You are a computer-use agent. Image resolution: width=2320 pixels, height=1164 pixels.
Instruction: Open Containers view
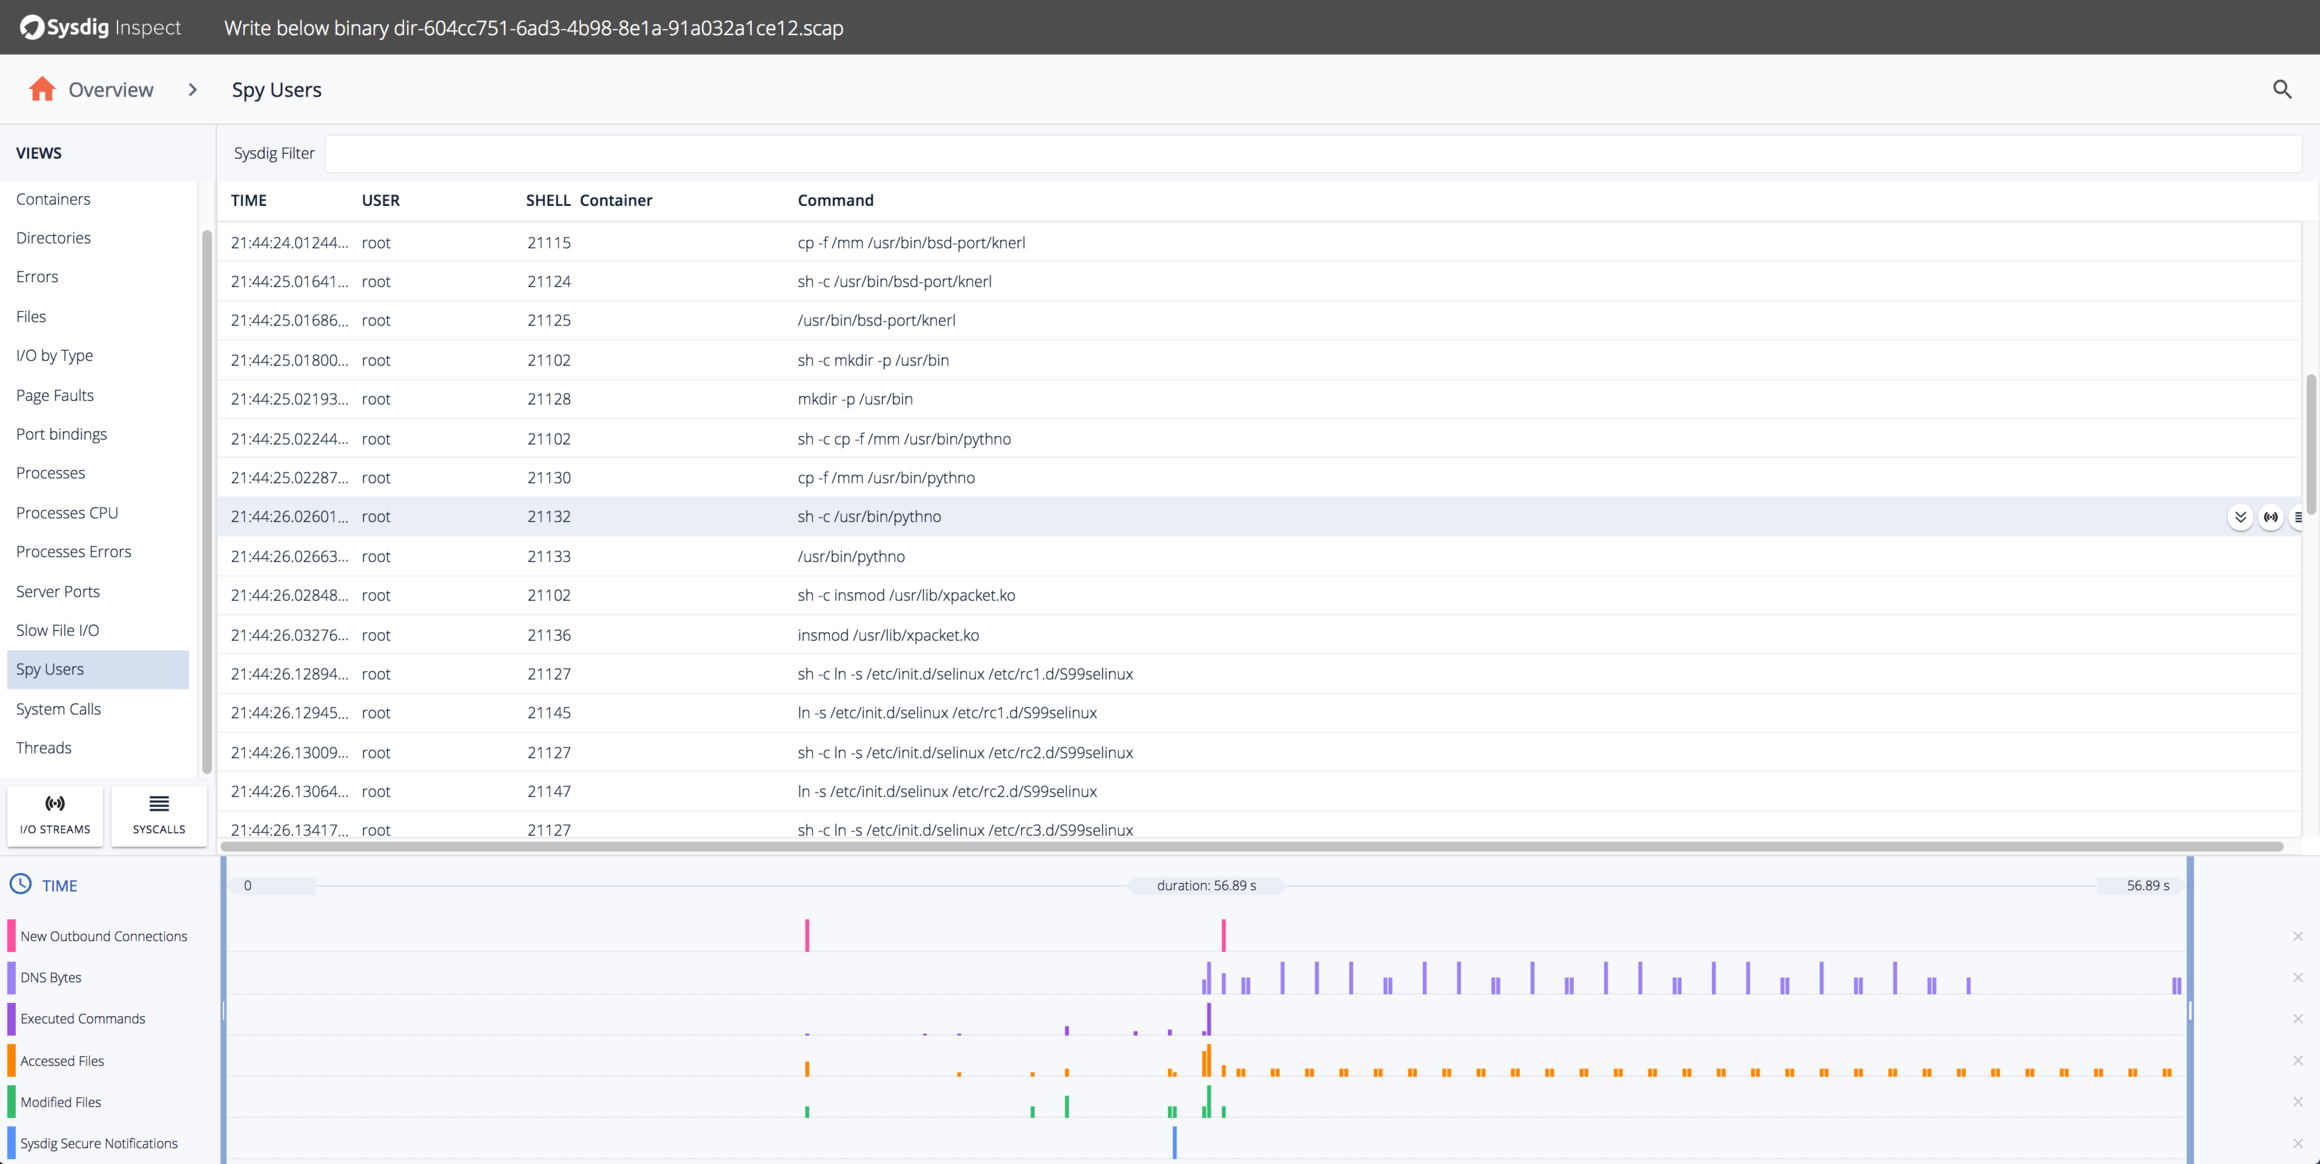pos(53,198)
